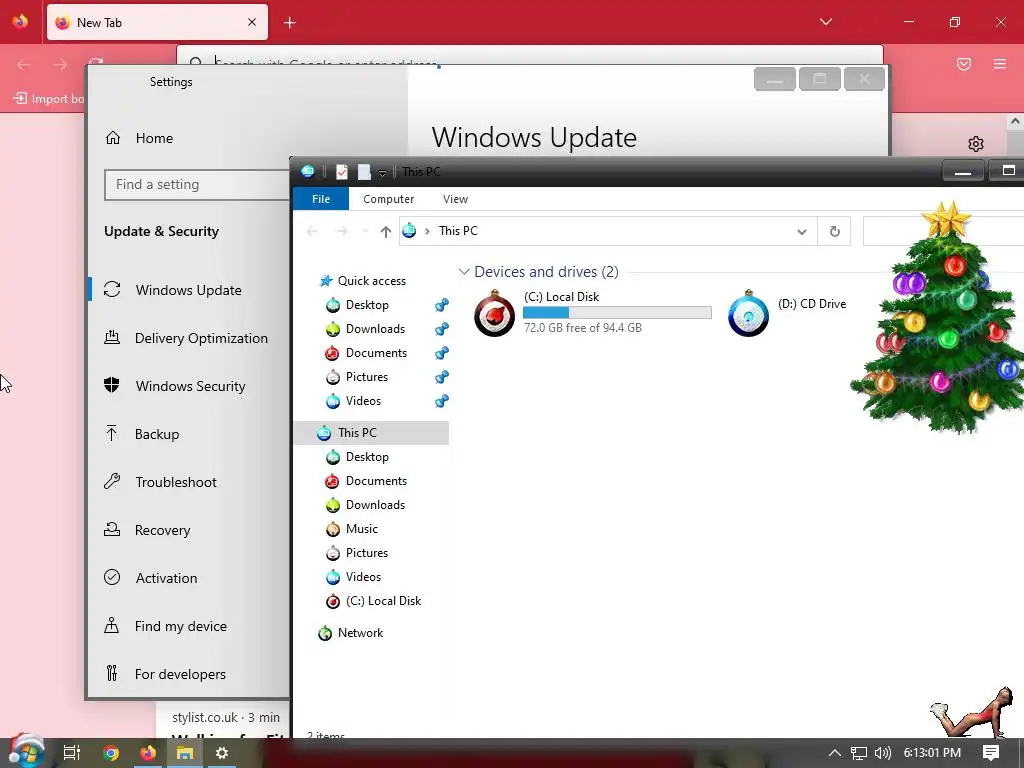Click Save to Pocket icon in Firefox
Screen dimensions: 1024x768
[963, 64]
